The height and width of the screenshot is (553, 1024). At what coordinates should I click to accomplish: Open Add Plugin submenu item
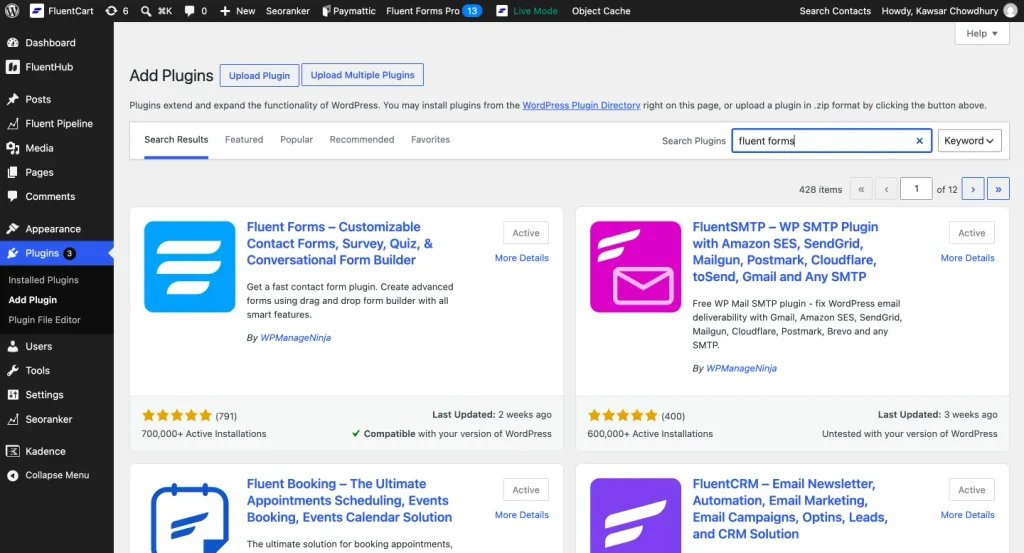coord(33,300)
